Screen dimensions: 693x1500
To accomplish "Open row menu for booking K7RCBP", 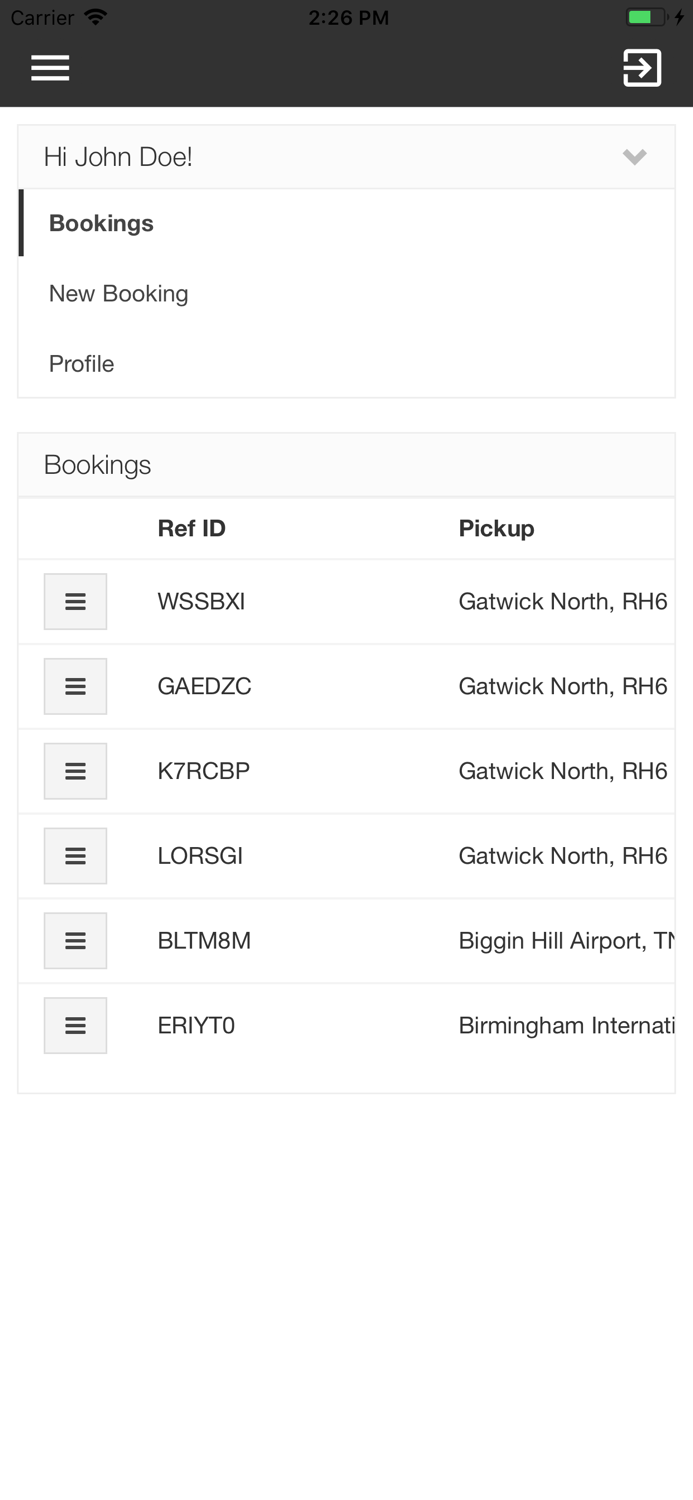I will (x=75, y=771).
